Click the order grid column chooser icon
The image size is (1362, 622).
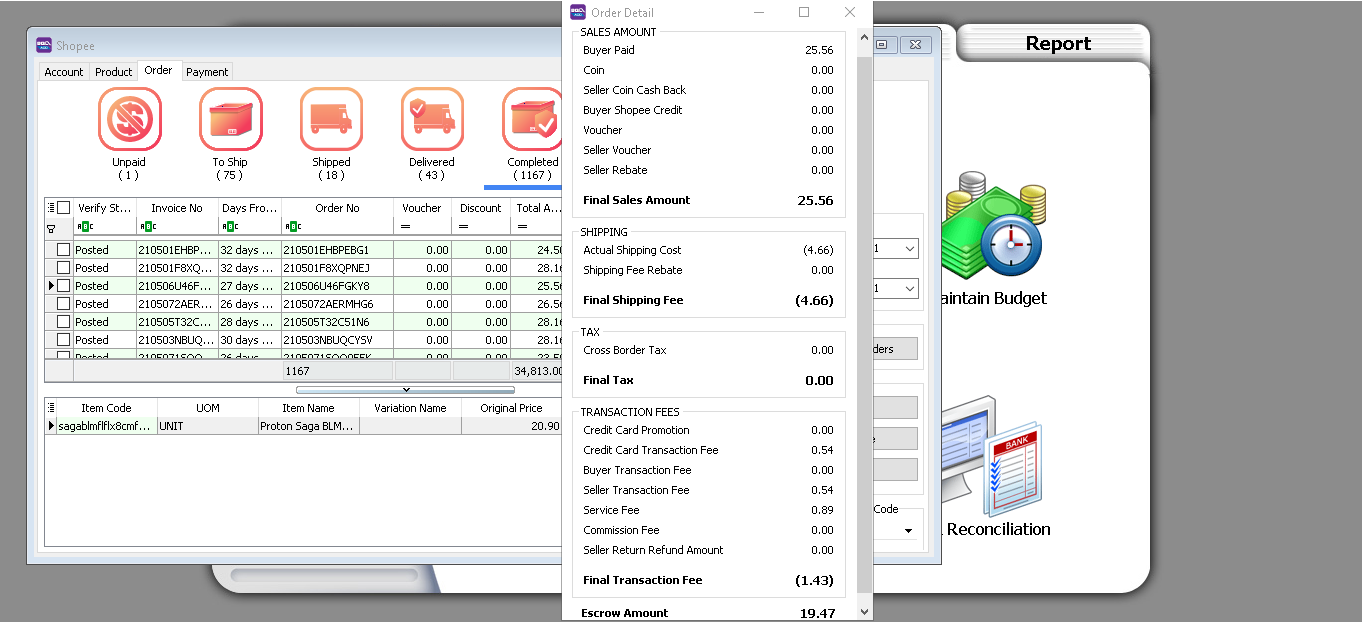click(51, 208)
